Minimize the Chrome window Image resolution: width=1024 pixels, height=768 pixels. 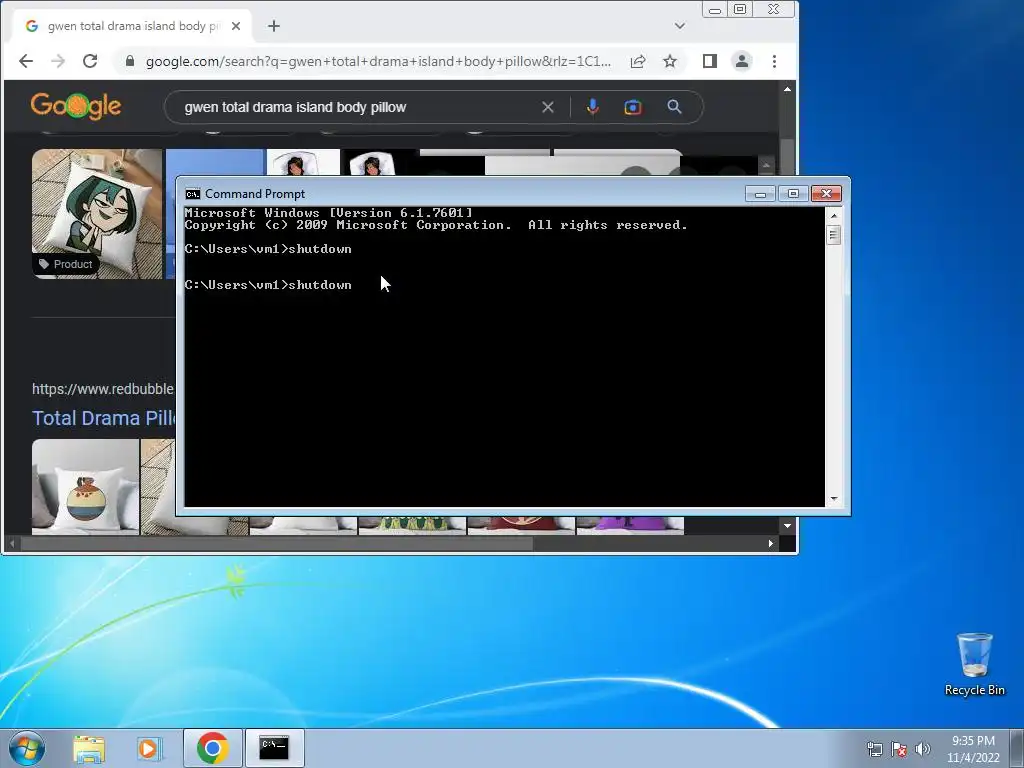click(x=715, y=10)
